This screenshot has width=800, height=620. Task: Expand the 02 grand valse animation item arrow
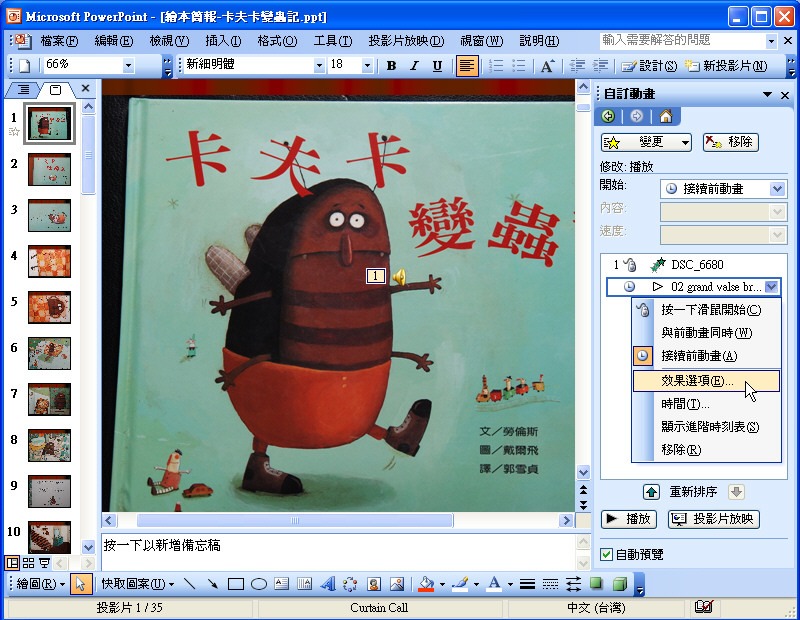772,287
